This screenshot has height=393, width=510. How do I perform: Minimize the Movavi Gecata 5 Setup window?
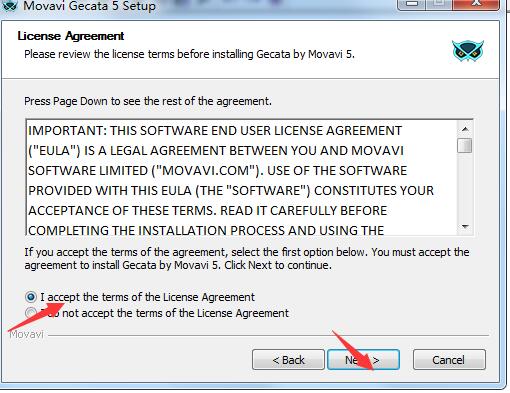click(412, 5)
